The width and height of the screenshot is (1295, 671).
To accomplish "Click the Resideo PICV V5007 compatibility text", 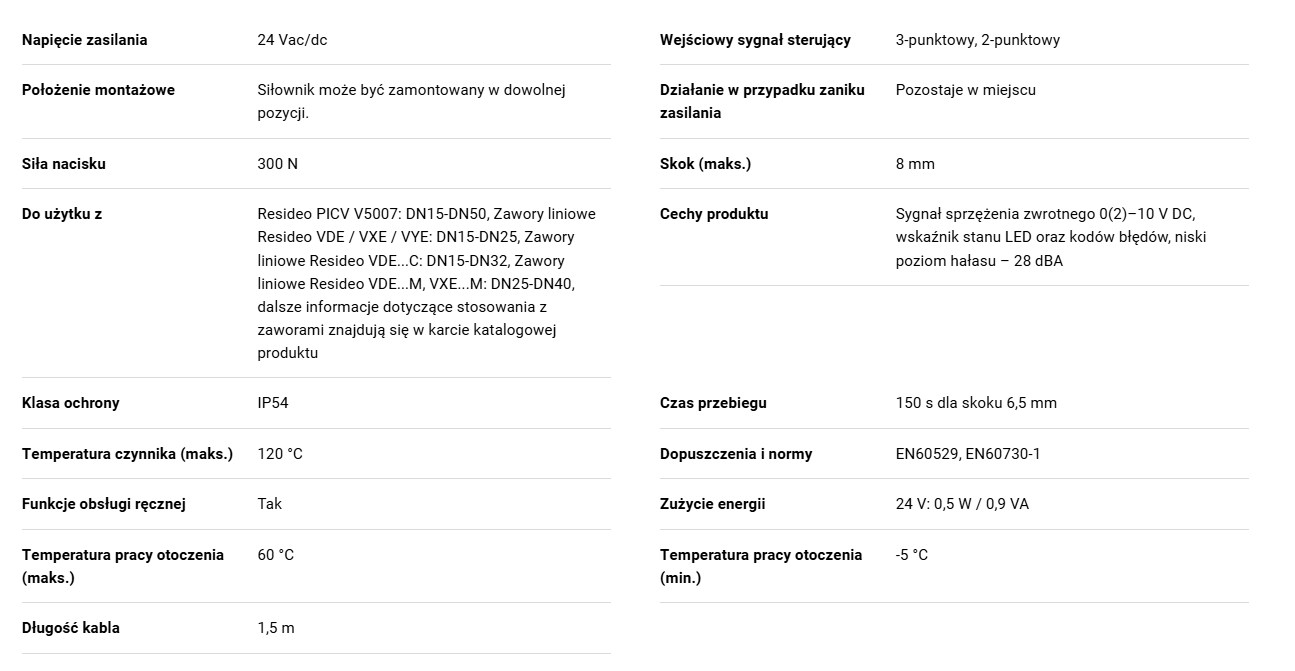I will pos(427,283).
